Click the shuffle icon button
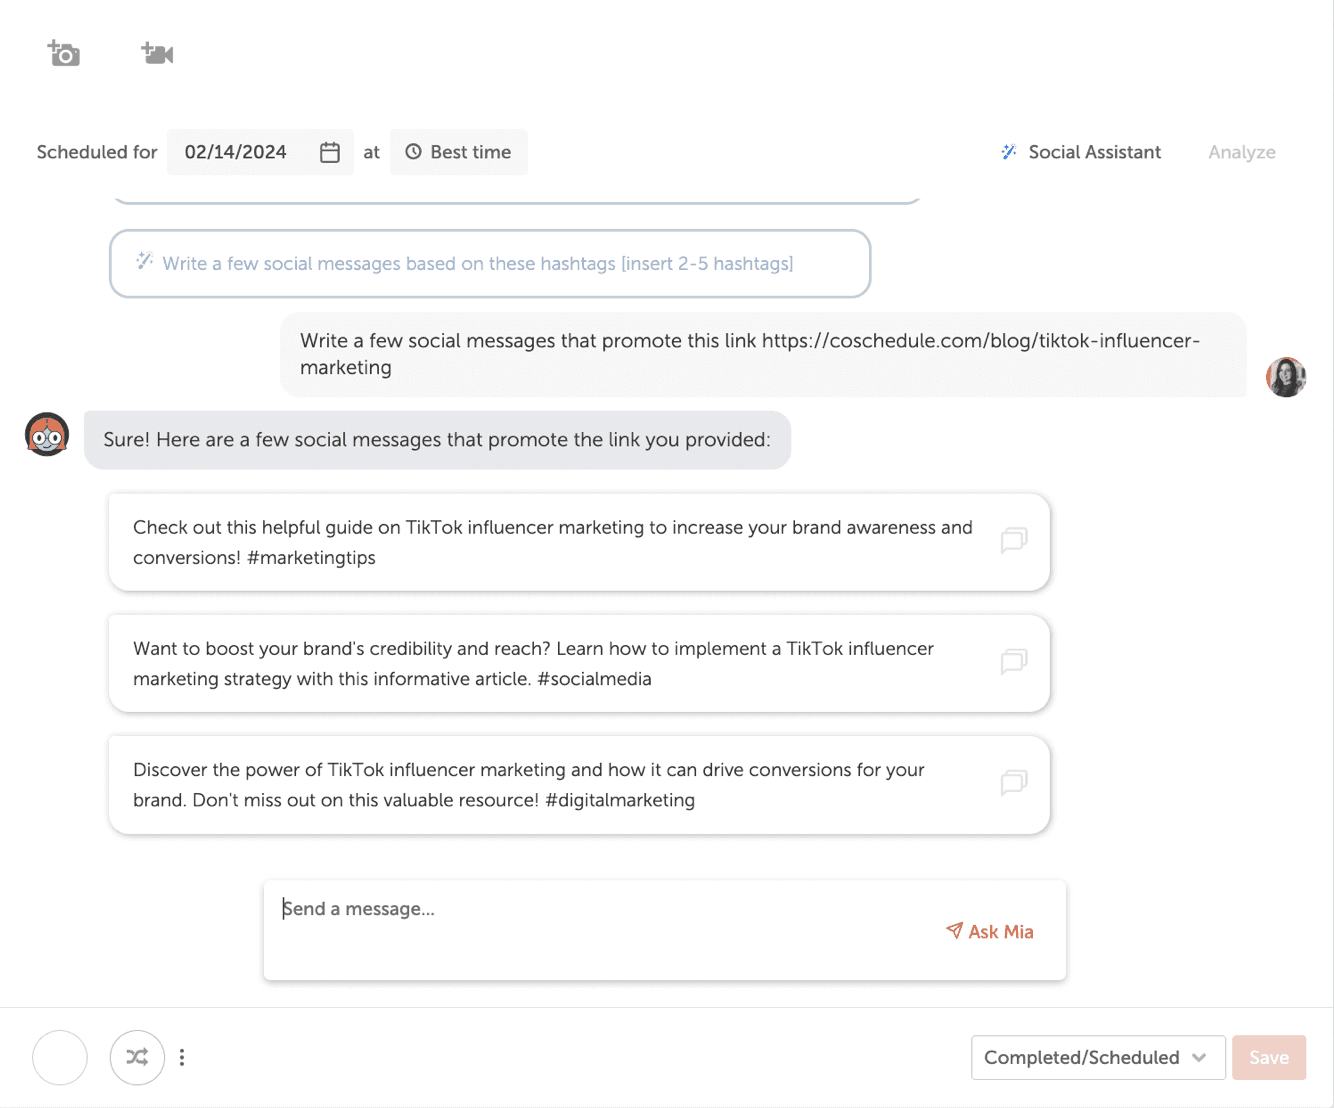The height and width of the screenshot is (1108, 1334). pos(137,1057)
